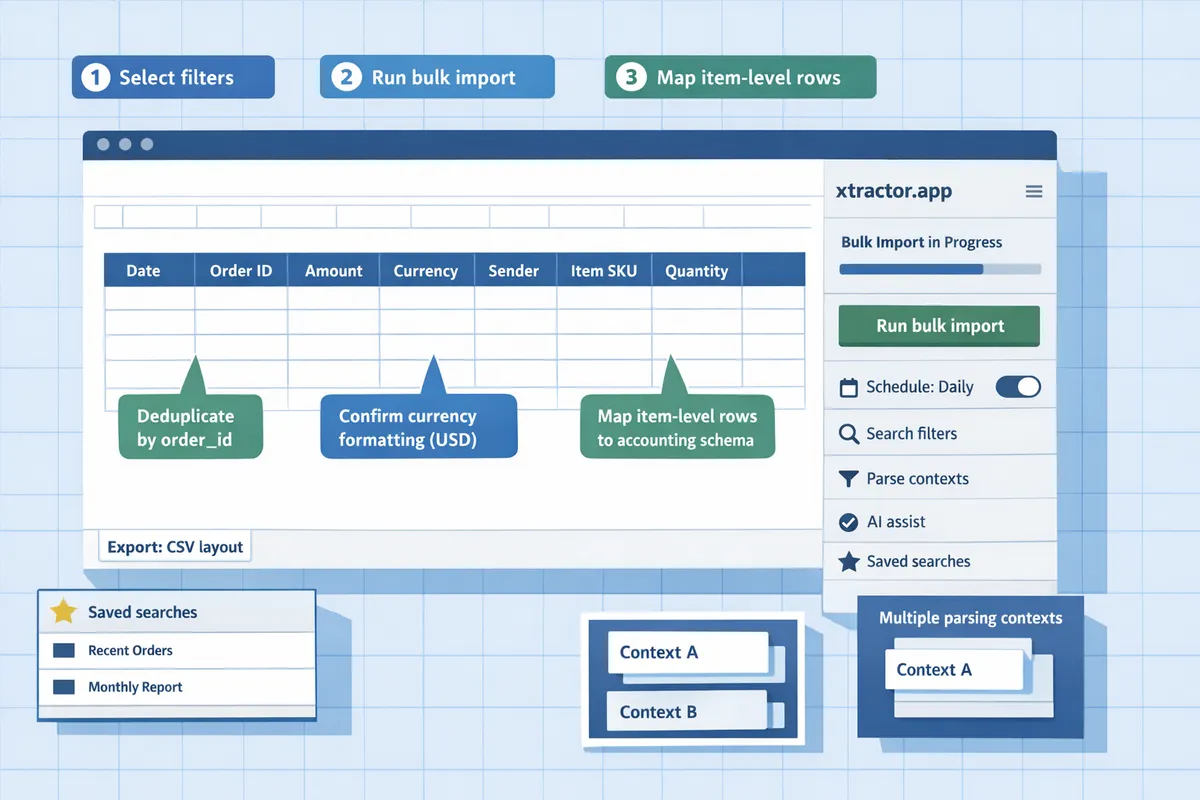
Task: Click the blue icon beside Monthly Report
Action: 63,688
